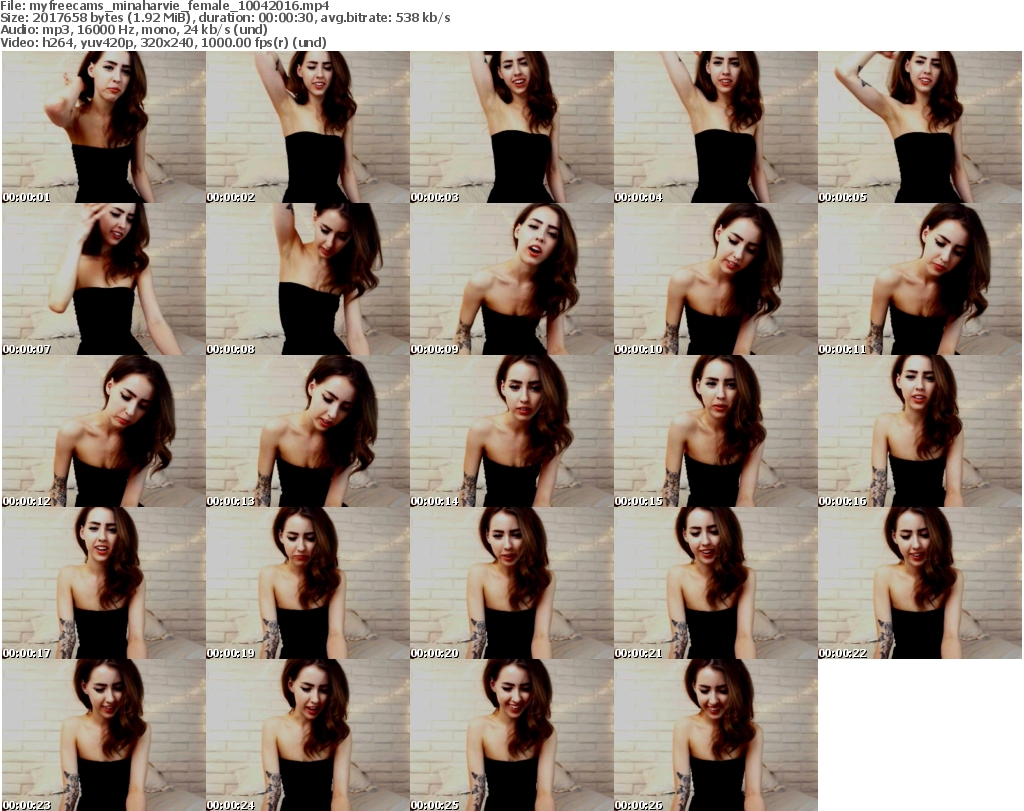Click the thumbnail frame stamped 00:00:26
This screenshot has height=811, width=1024.
pos(715,735)
